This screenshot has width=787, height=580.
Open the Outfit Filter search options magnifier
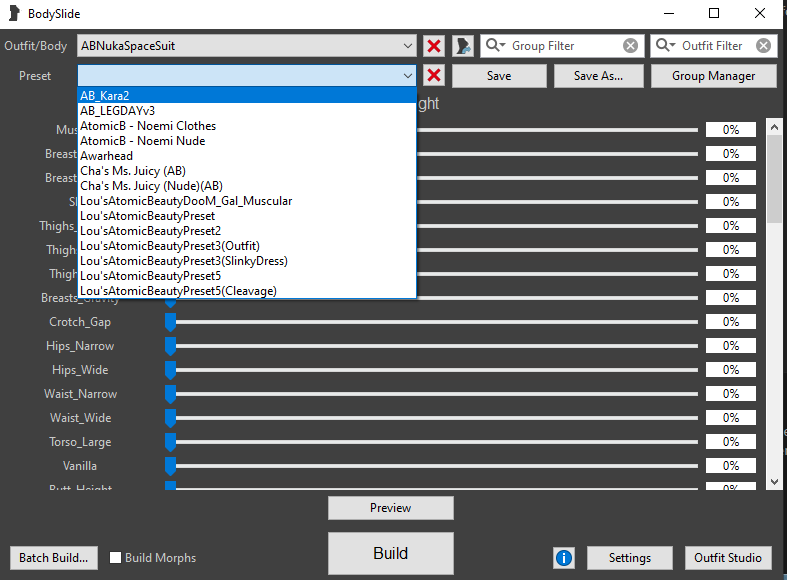666,46
